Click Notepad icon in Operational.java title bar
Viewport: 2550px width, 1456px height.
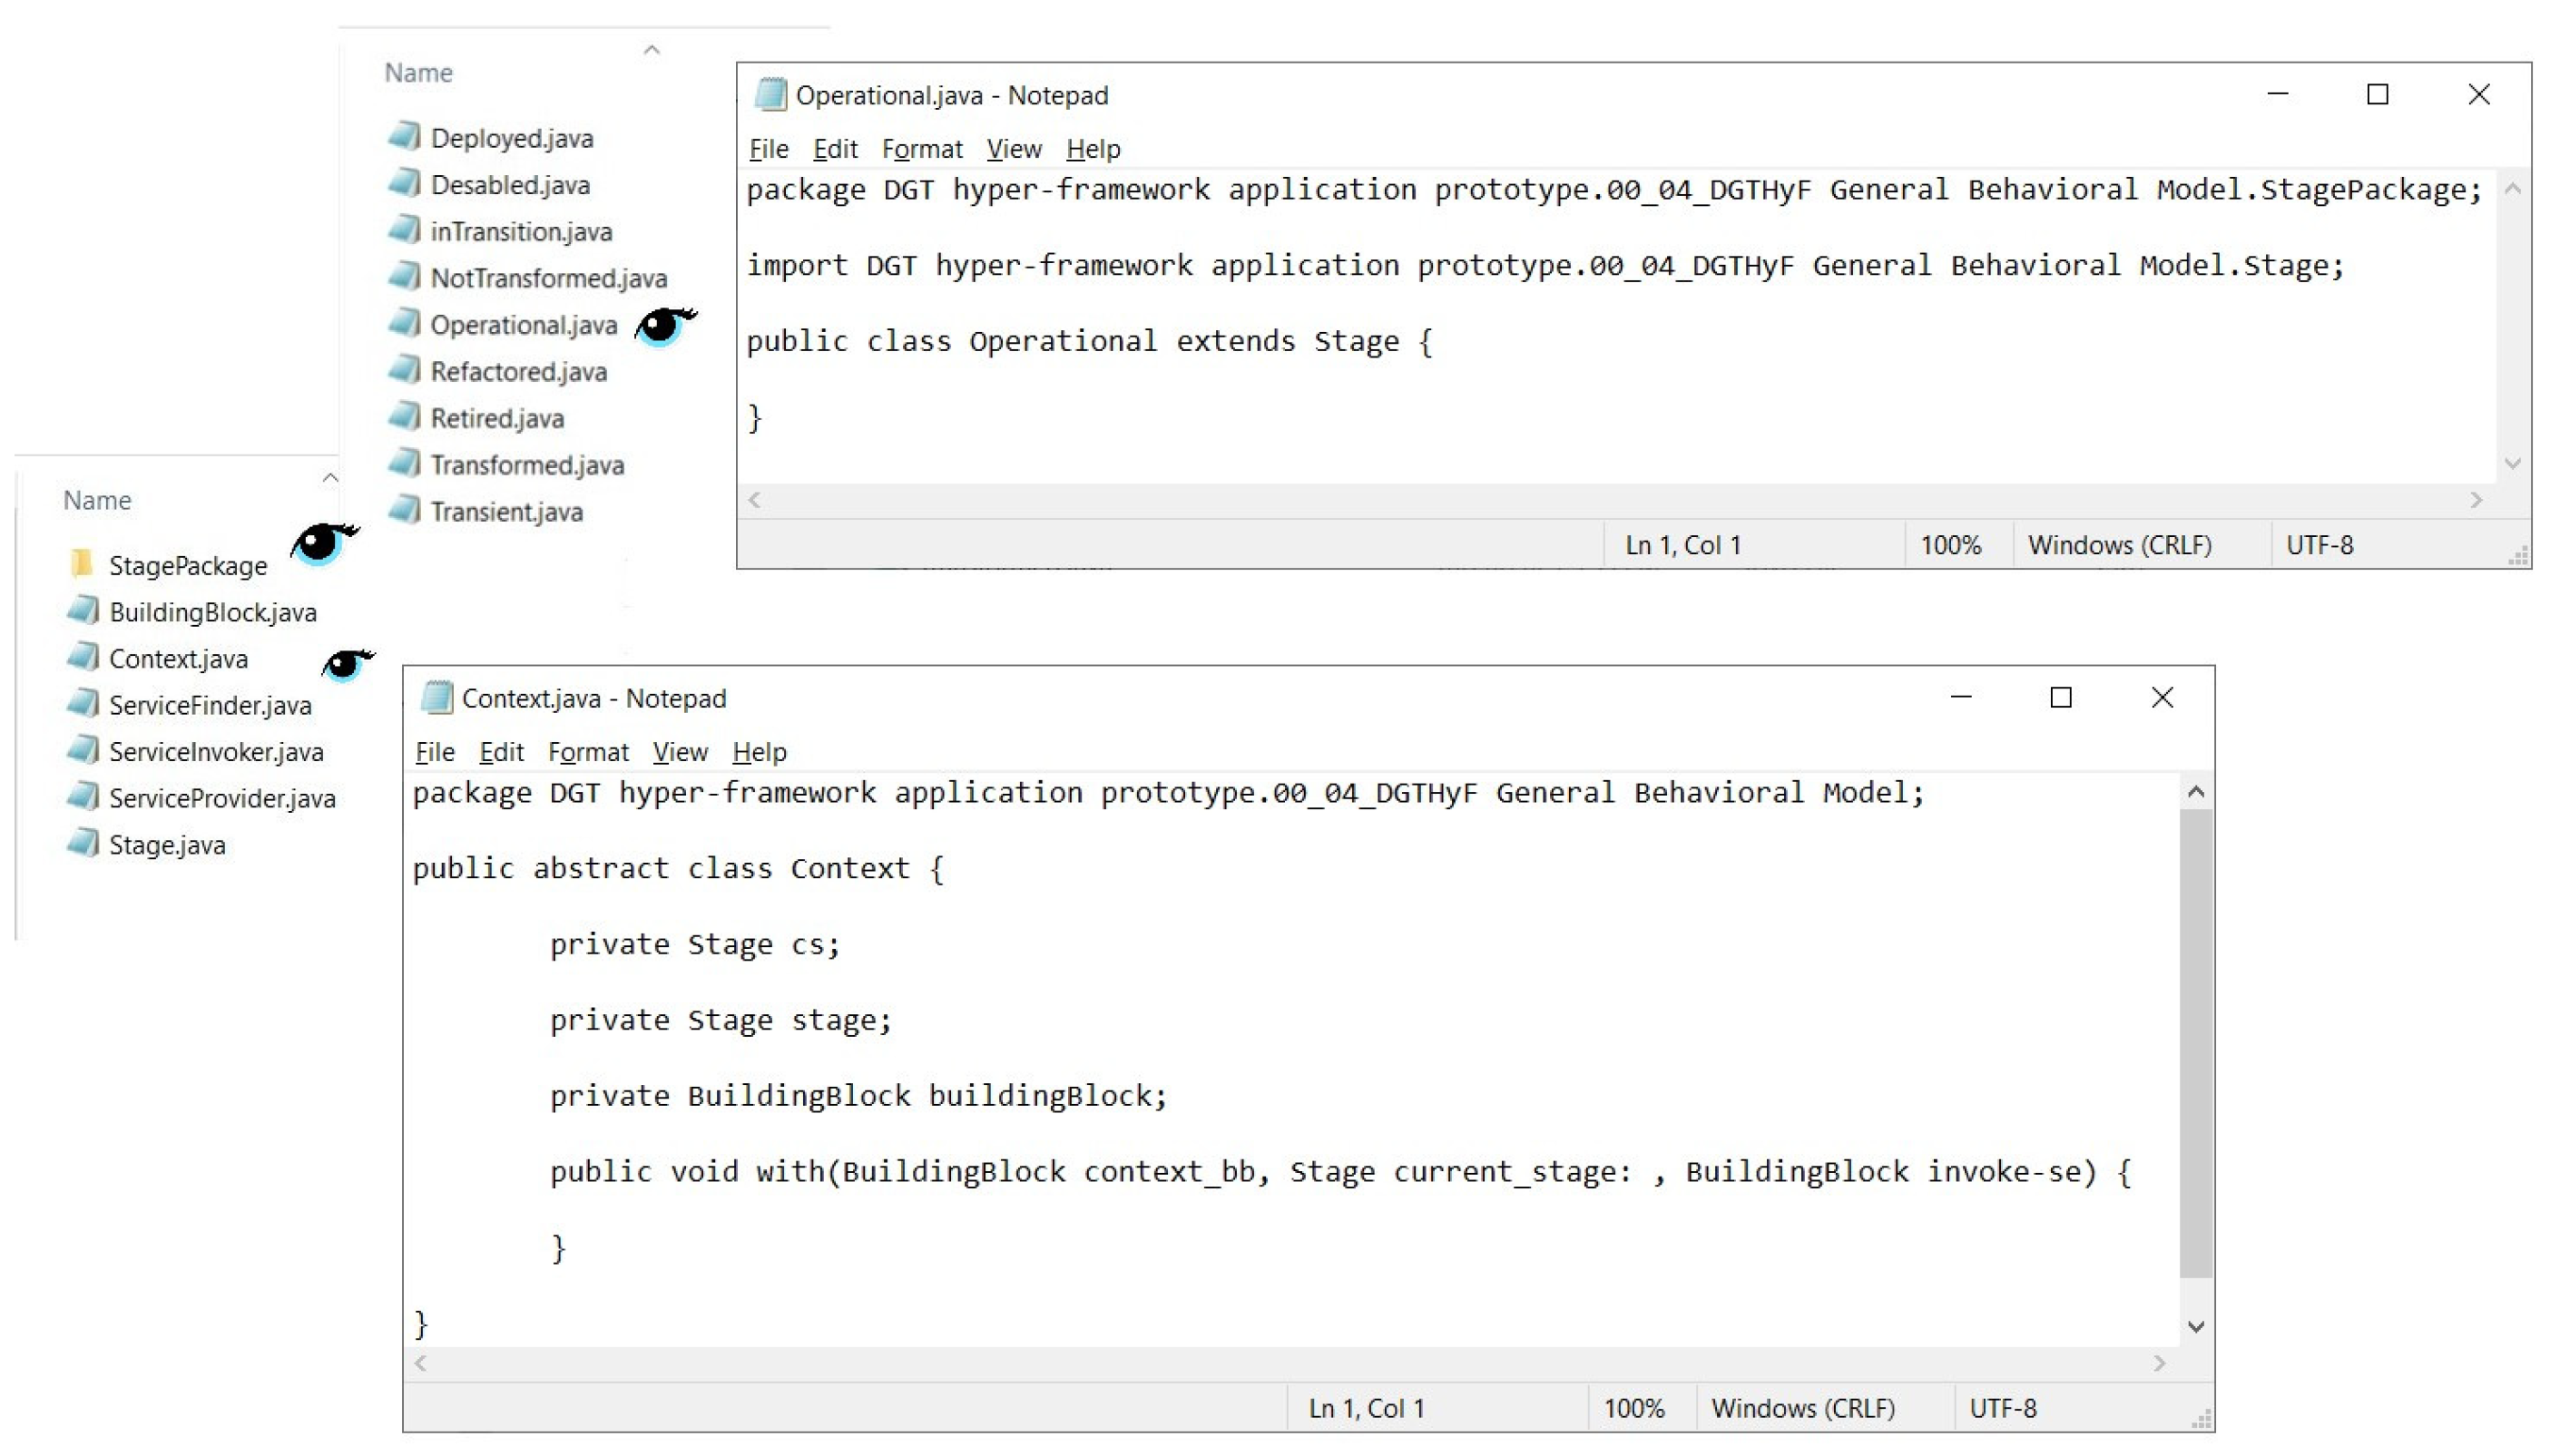770,95
